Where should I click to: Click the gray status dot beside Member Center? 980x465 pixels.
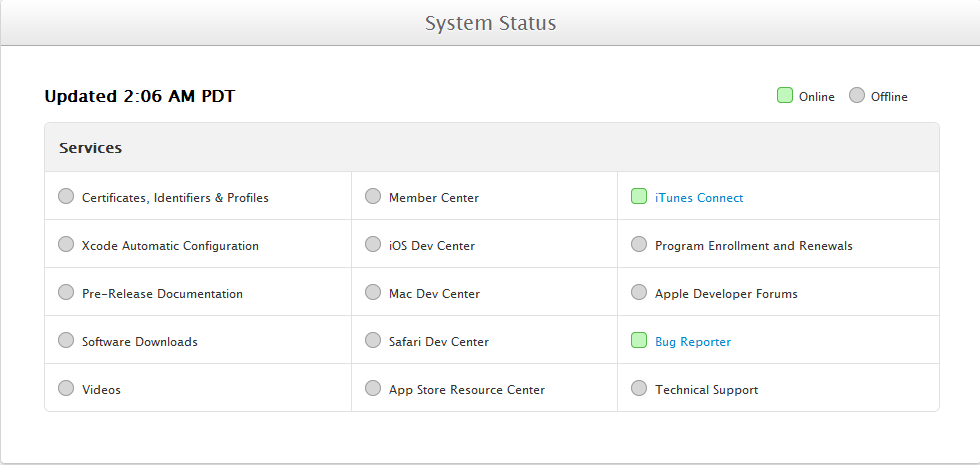(373, 197)
